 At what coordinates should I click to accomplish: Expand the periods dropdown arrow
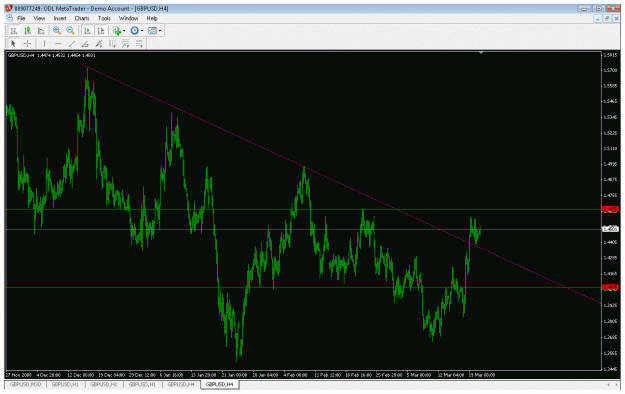point(142,31)
